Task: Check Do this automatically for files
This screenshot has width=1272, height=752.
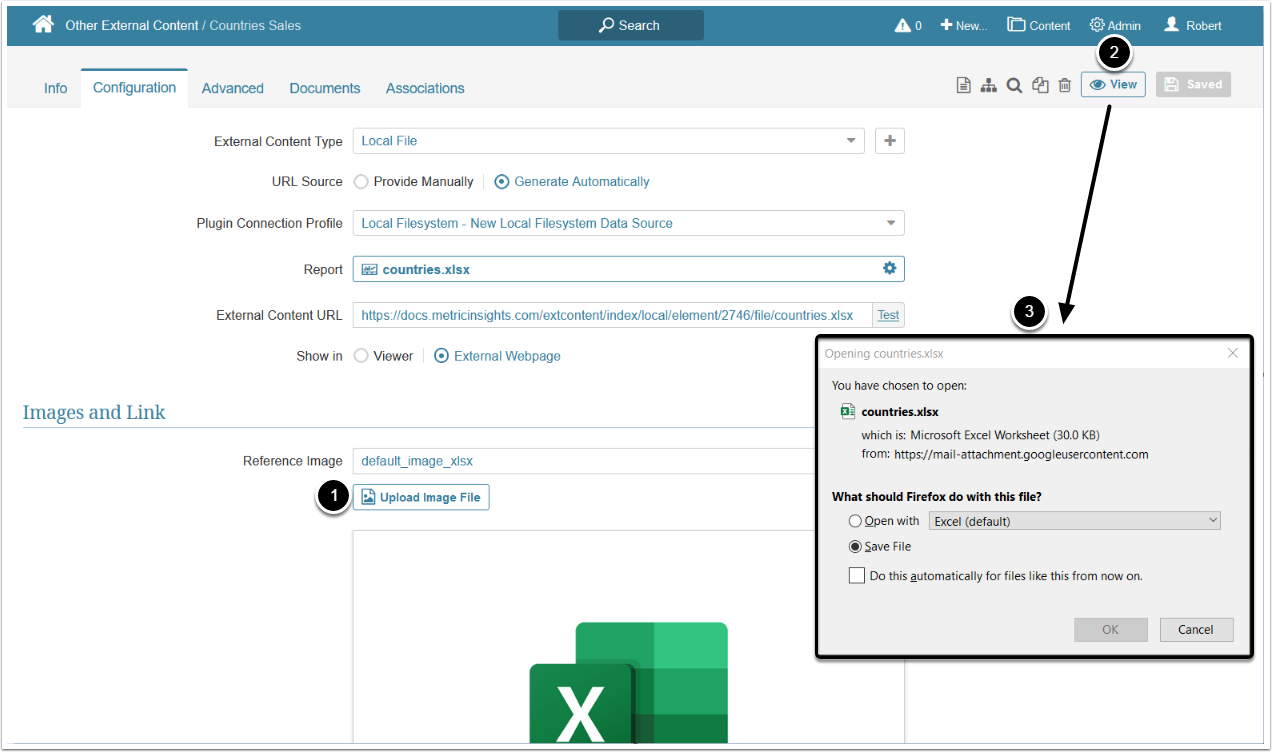Action: pos(995,576)
